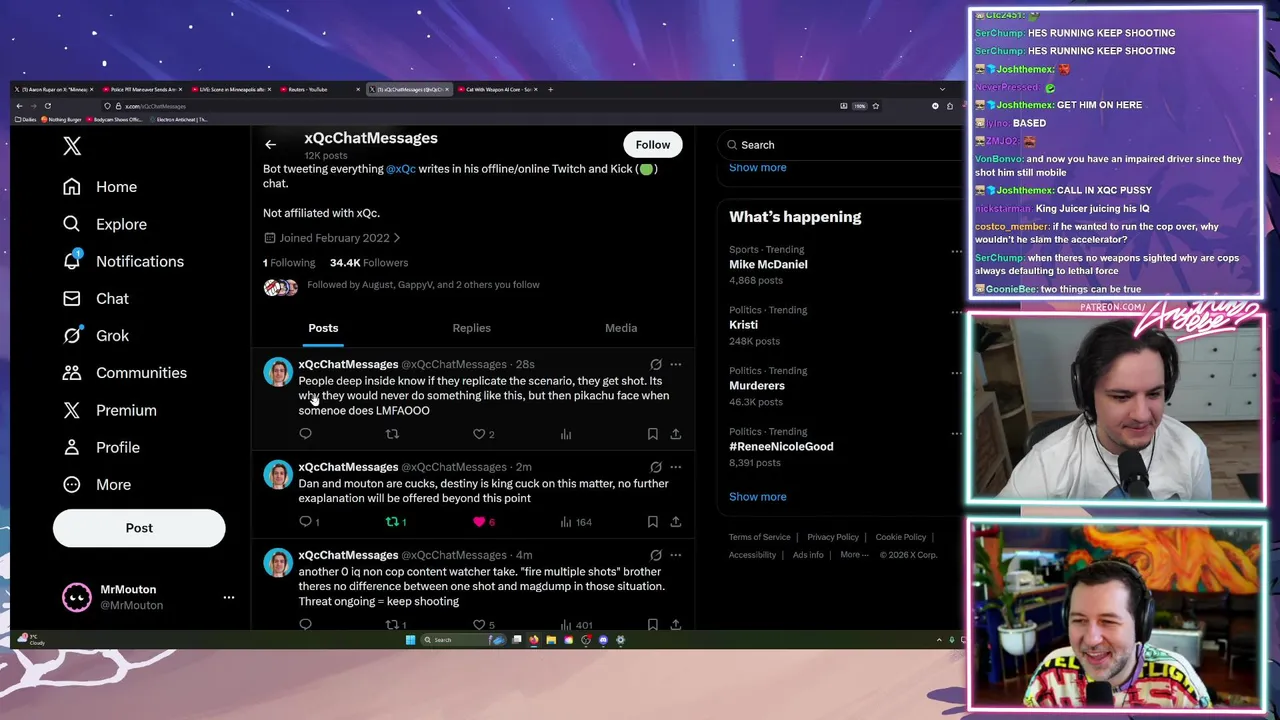Open Grok in sidebar

click(96, 335)
